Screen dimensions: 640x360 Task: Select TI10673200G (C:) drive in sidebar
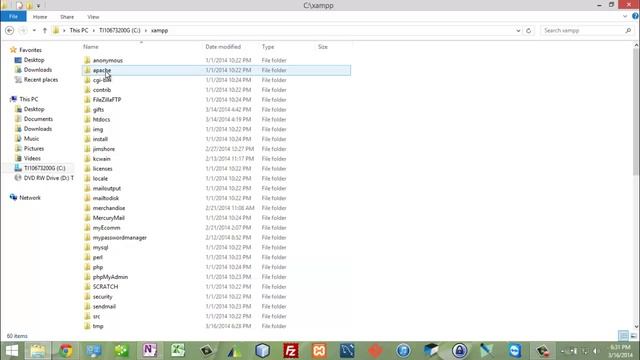pyautogui.click(x=44, y=168)
